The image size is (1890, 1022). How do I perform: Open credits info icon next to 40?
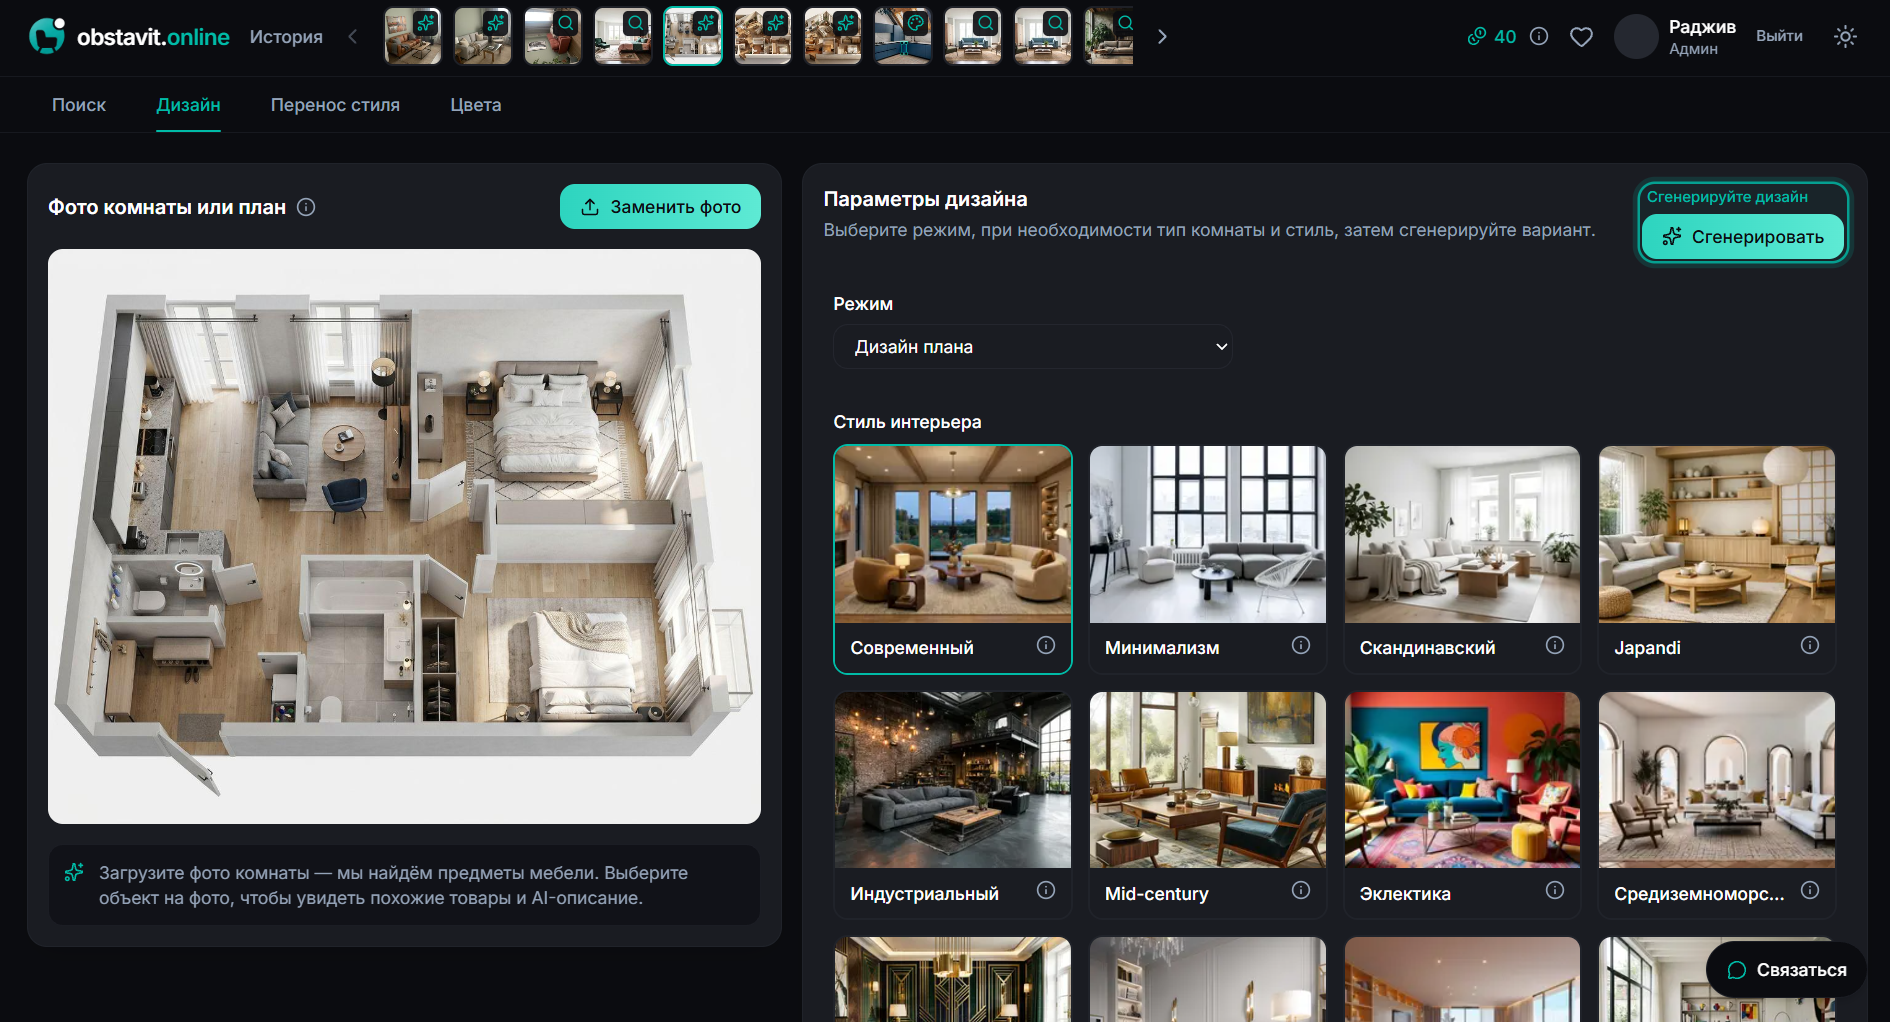pyautogui.click(x=1539, y=36)
